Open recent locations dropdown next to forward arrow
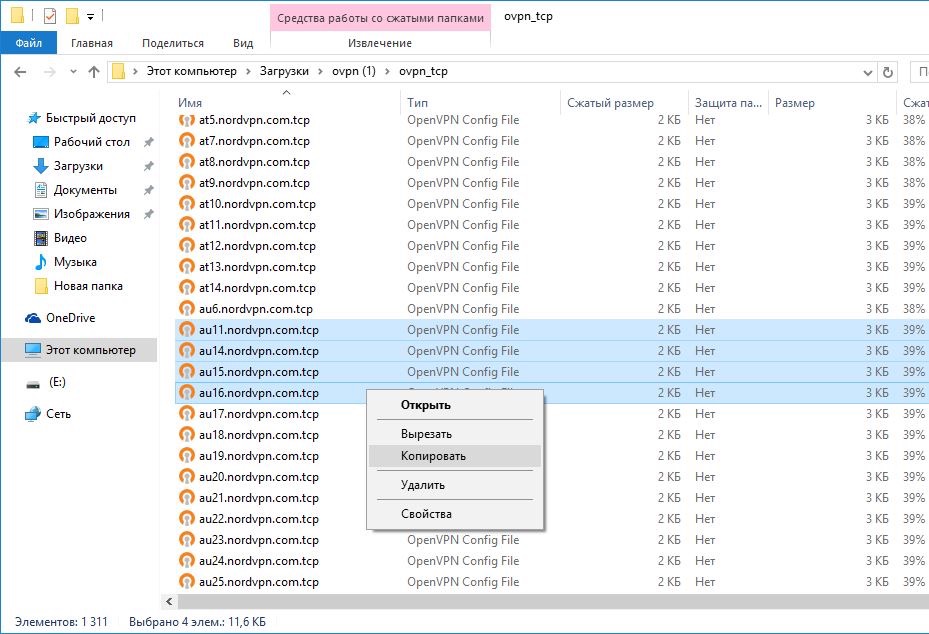Image resolution: width=929 pixels, height=634 pixels. tap(71, 72)
